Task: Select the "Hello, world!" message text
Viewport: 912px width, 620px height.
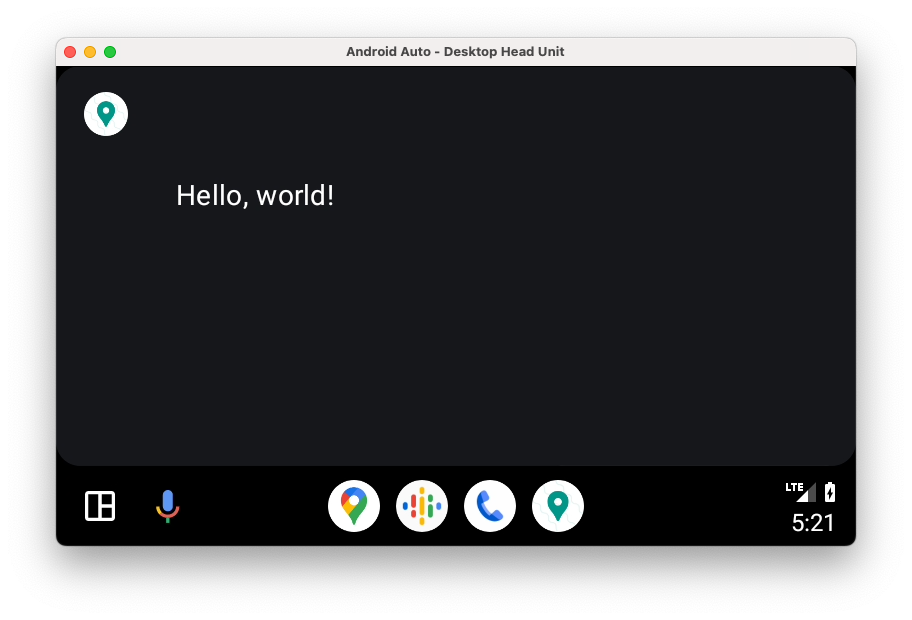Action: (x=255, y=196)
